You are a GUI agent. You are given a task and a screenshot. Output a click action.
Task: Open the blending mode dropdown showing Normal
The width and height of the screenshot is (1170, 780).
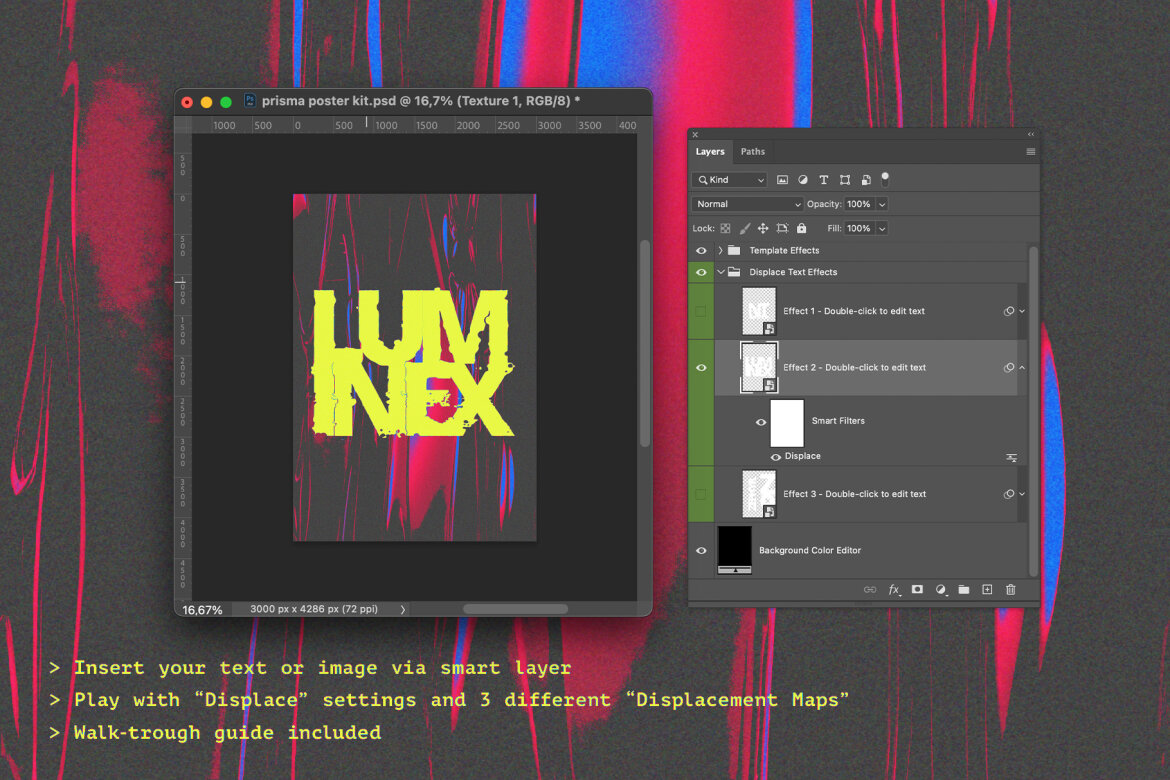[x=746, y=203]
